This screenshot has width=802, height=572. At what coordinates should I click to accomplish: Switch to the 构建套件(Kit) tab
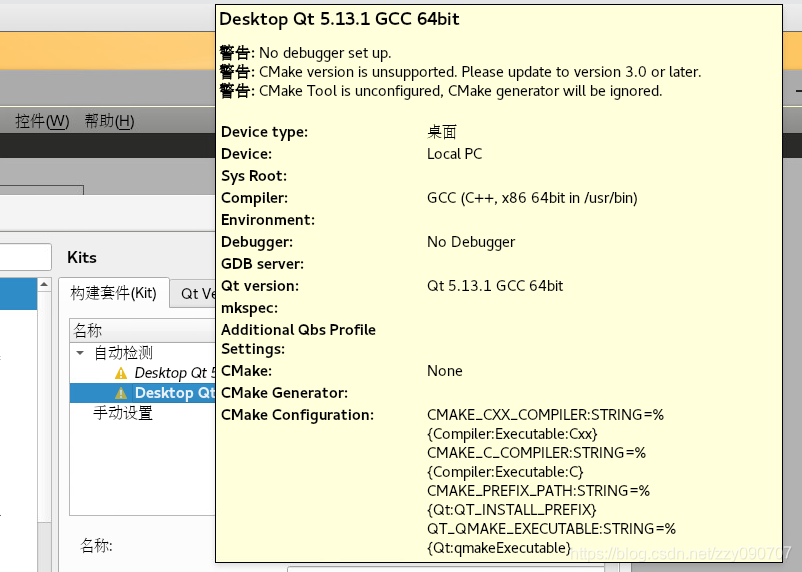pos(114,293)
